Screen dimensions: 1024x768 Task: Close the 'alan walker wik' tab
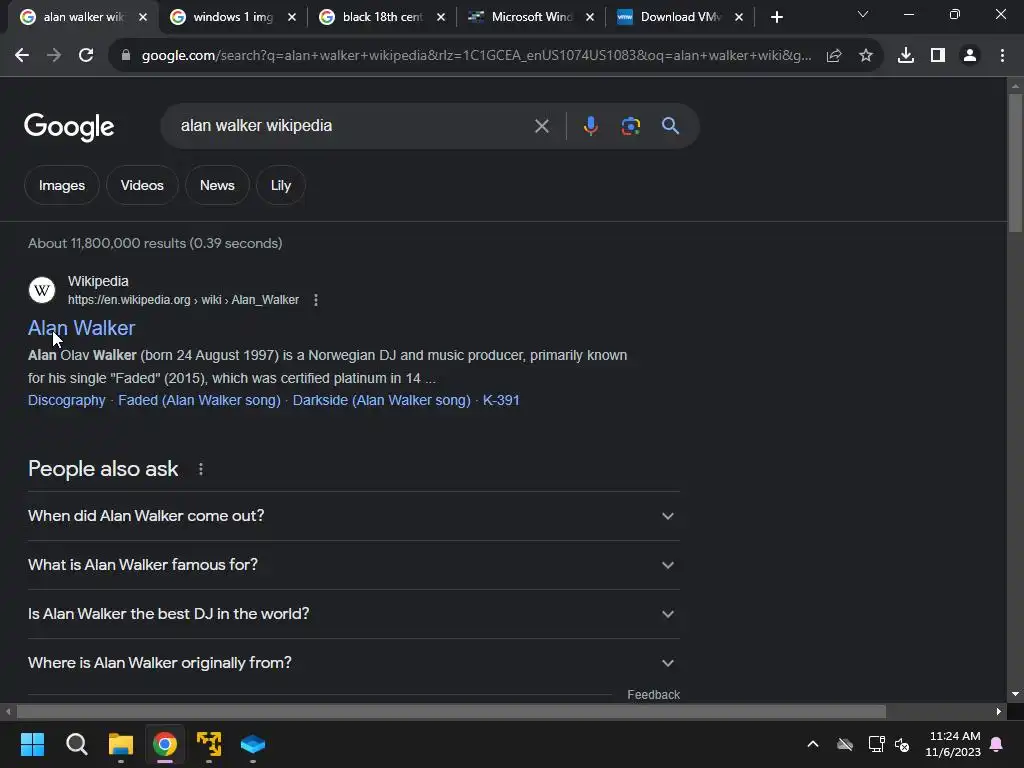[143, 17]
